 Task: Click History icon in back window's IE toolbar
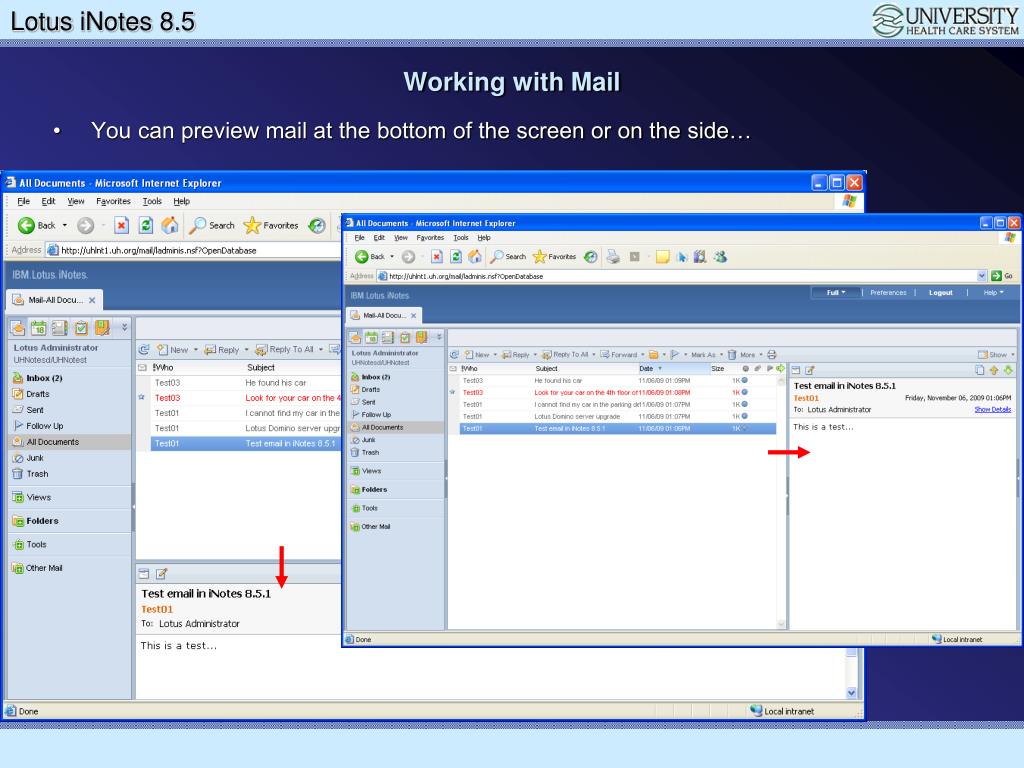(x=317, y=225)
